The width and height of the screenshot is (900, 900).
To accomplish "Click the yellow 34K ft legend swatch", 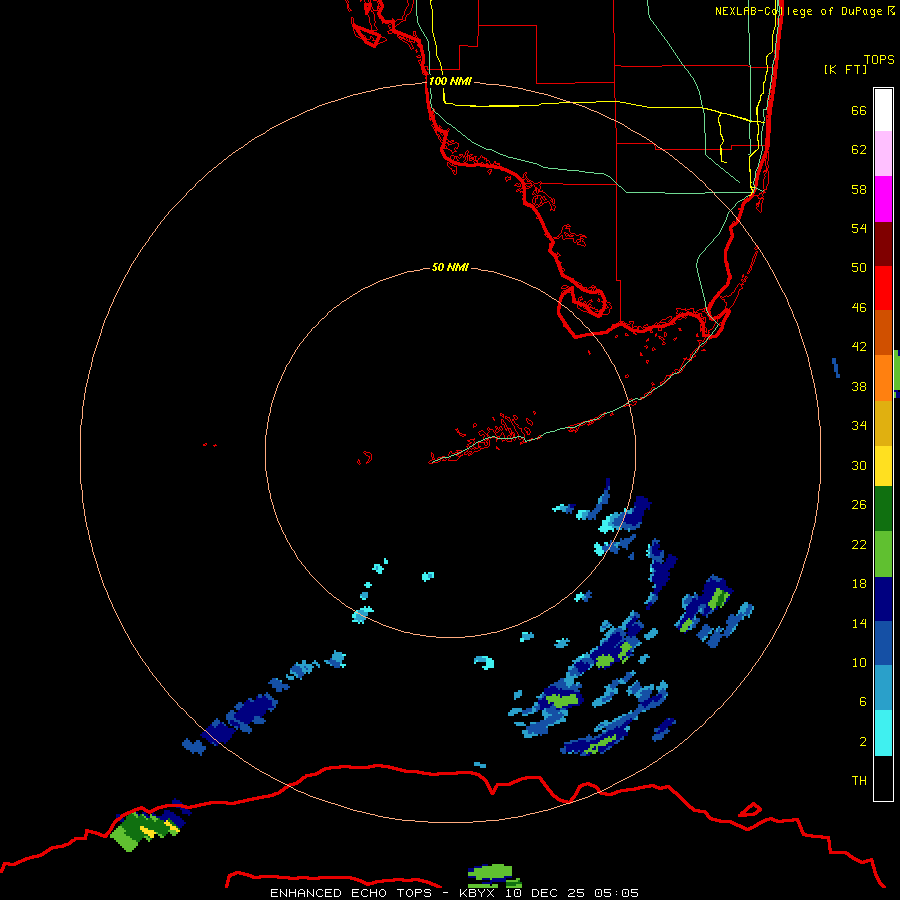I will (x=883, y=423).
